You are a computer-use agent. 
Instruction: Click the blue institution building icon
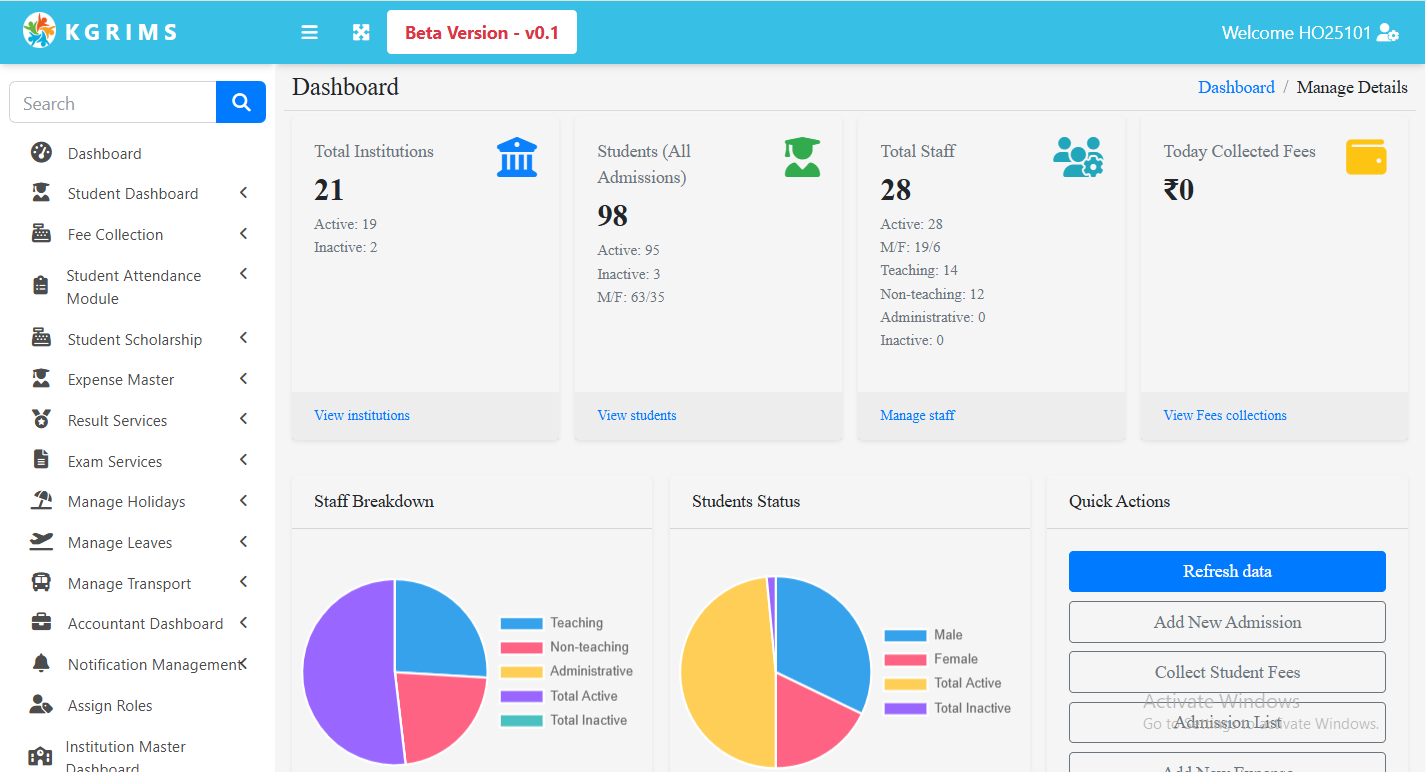click(x=516, y=158)
